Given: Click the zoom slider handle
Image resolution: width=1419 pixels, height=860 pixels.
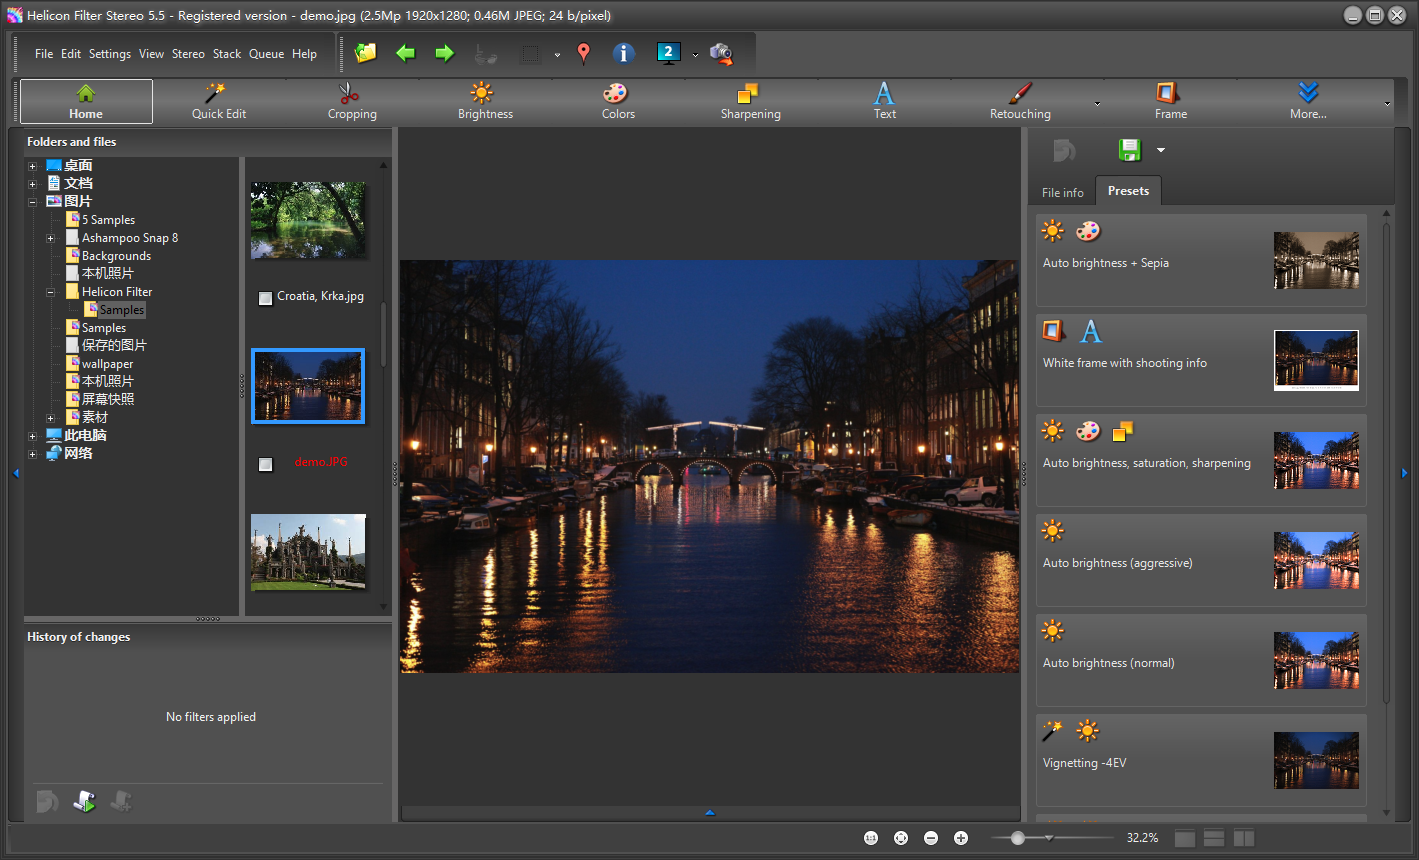Looking at the screenshot, I should (1017, 838).
